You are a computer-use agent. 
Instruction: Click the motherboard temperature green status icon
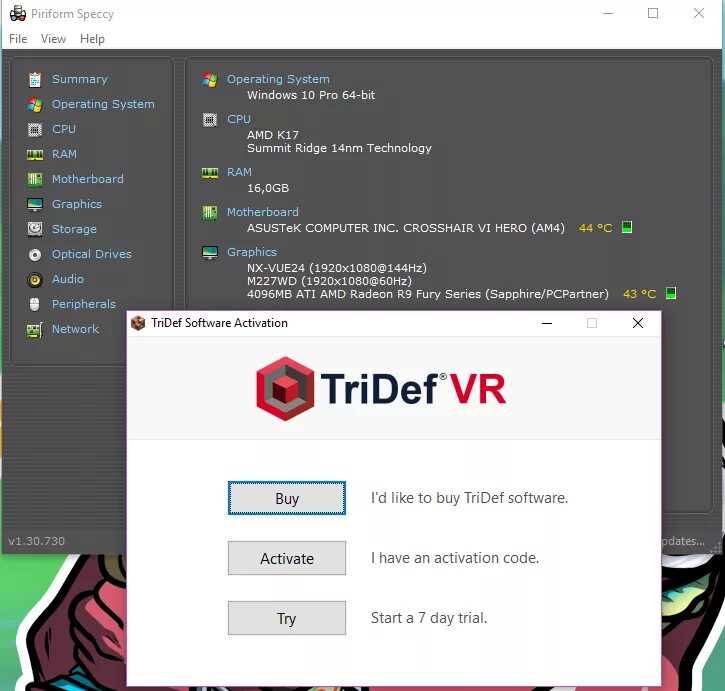[x=627, y=227]
